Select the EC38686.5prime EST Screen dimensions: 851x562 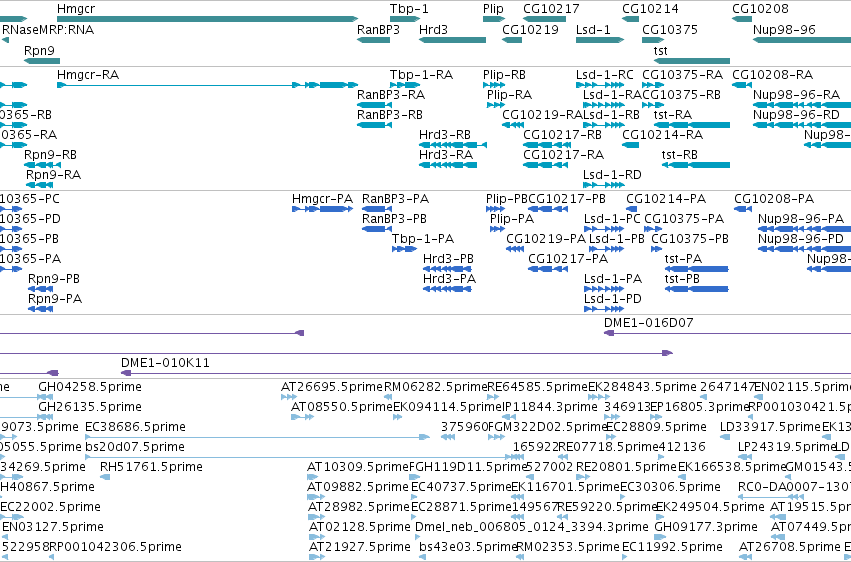pyautogui.click(x=257, y=437)
